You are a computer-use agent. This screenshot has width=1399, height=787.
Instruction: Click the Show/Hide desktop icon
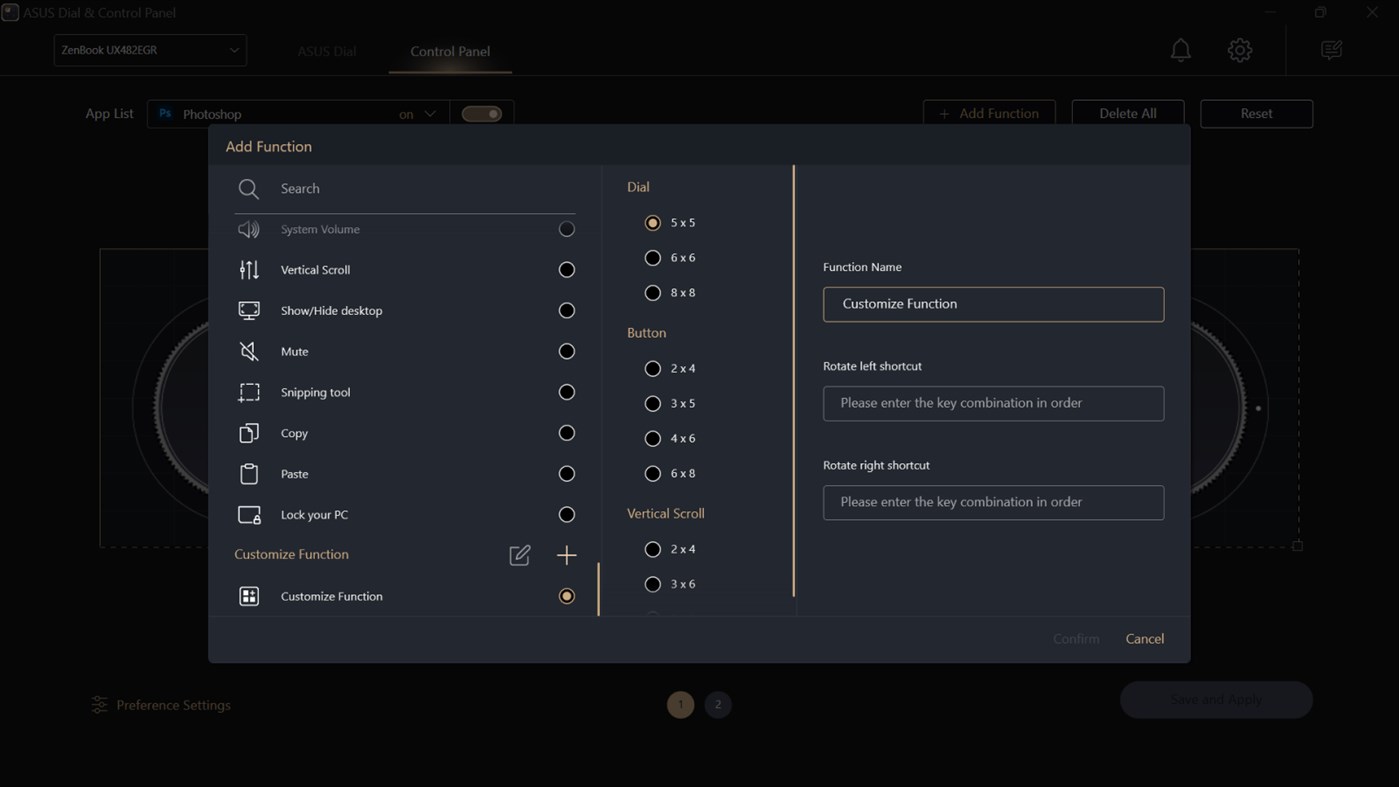pos(248,310)
